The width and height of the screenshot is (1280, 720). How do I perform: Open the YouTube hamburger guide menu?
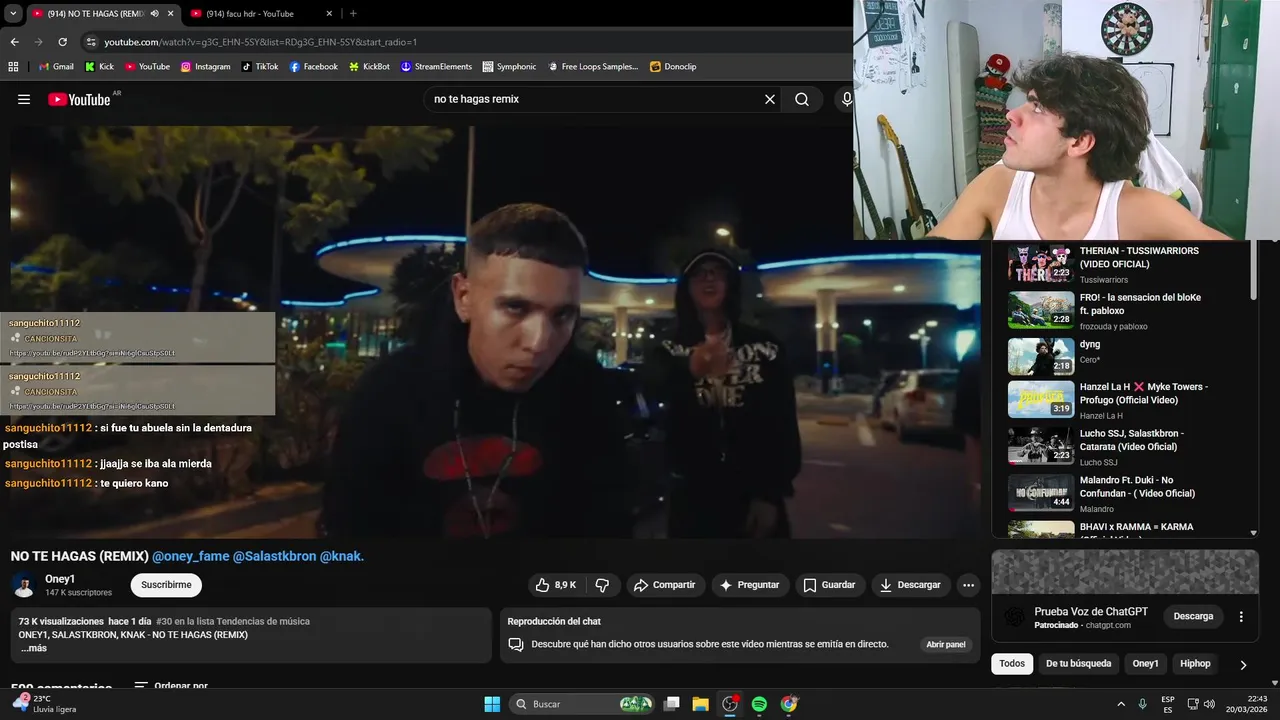[24, 99]
